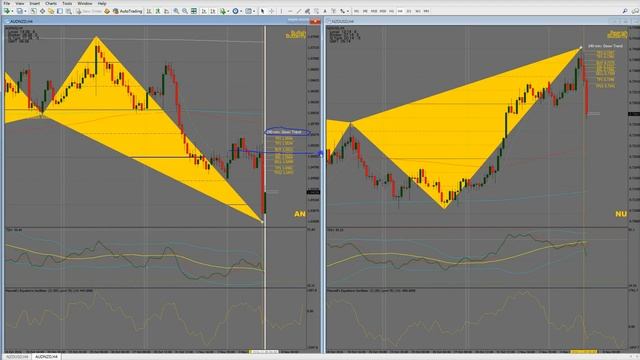
Task: Select the trendline drawing tool
Action: (299, 11)
